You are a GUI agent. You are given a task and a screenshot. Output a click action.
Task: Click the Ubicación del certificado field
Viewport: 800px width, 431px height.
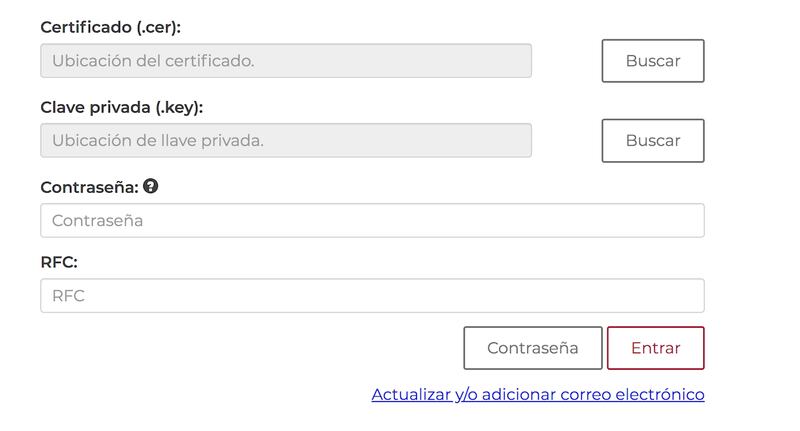coord(286,61)
